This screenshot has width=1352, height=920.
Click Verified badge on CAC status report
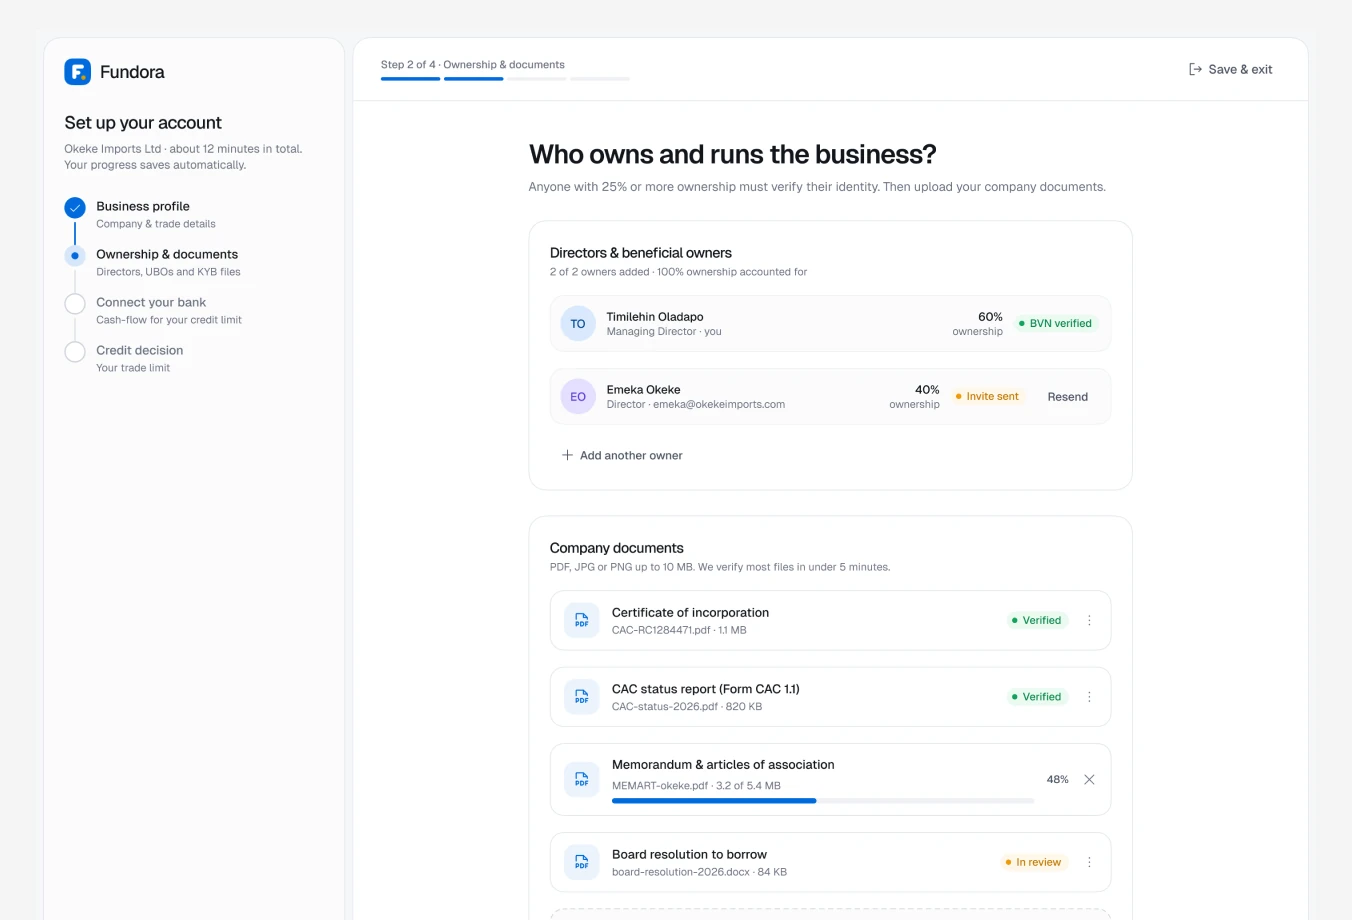1036,697
